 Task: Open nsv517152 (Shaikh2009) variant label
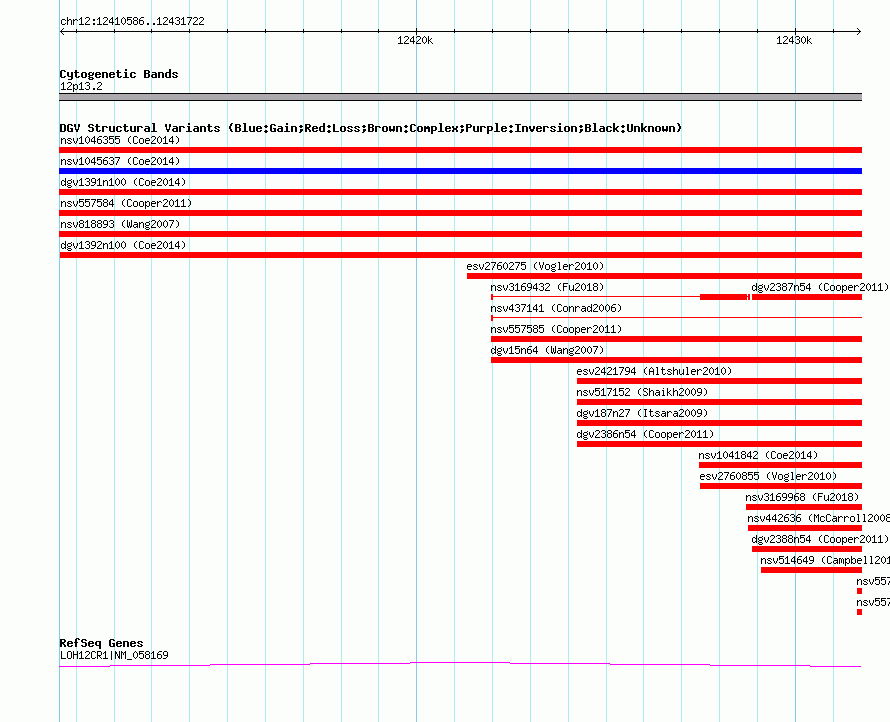[x=642, y=392]
